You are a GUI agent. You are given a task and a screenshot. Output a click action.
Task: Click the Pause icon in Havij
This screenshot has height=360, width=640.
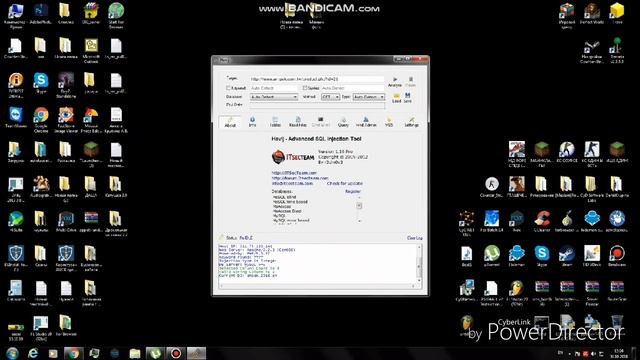coord(411,79)
